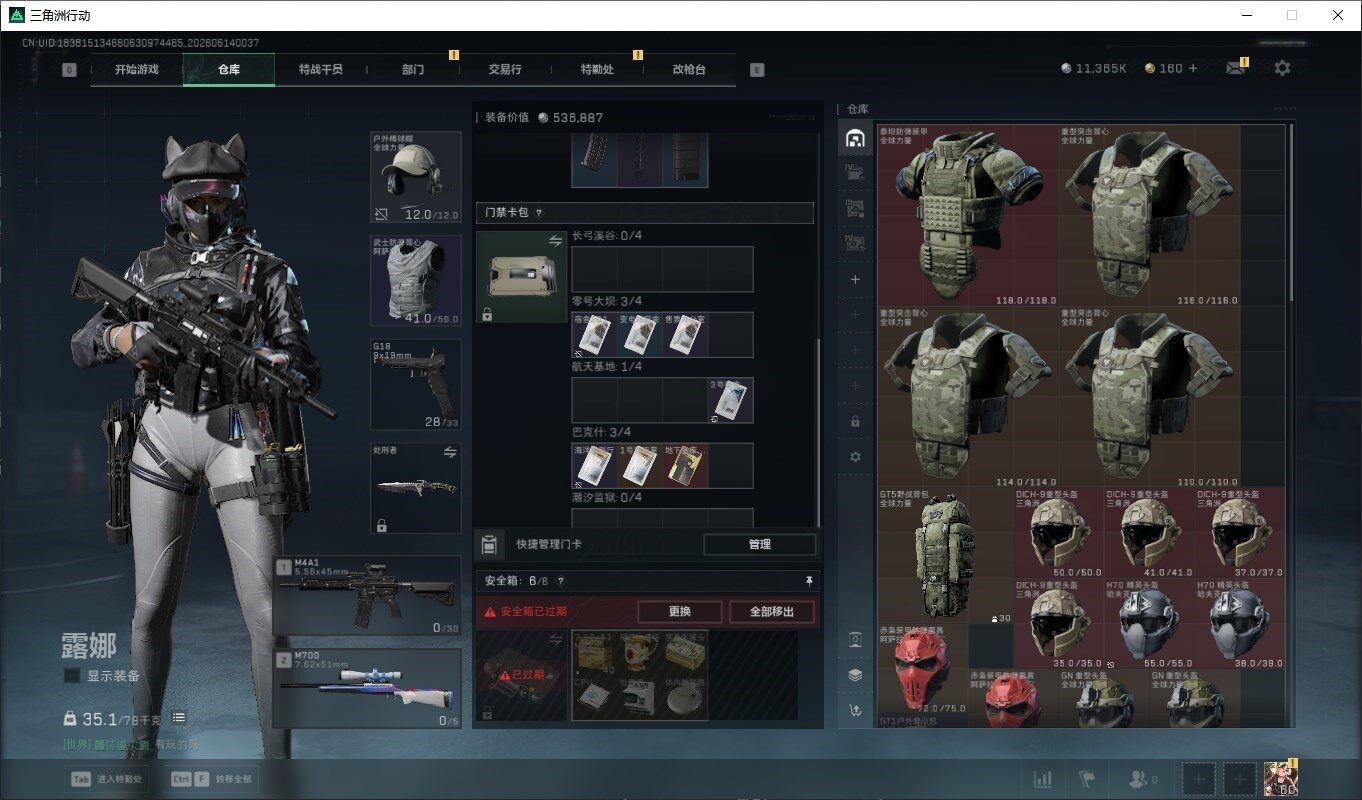Select the M700 sniper rifle slot
Image resolution: width=1362 pixels, height=800 pixels.
pyautogui.click(x=368, y=688)
